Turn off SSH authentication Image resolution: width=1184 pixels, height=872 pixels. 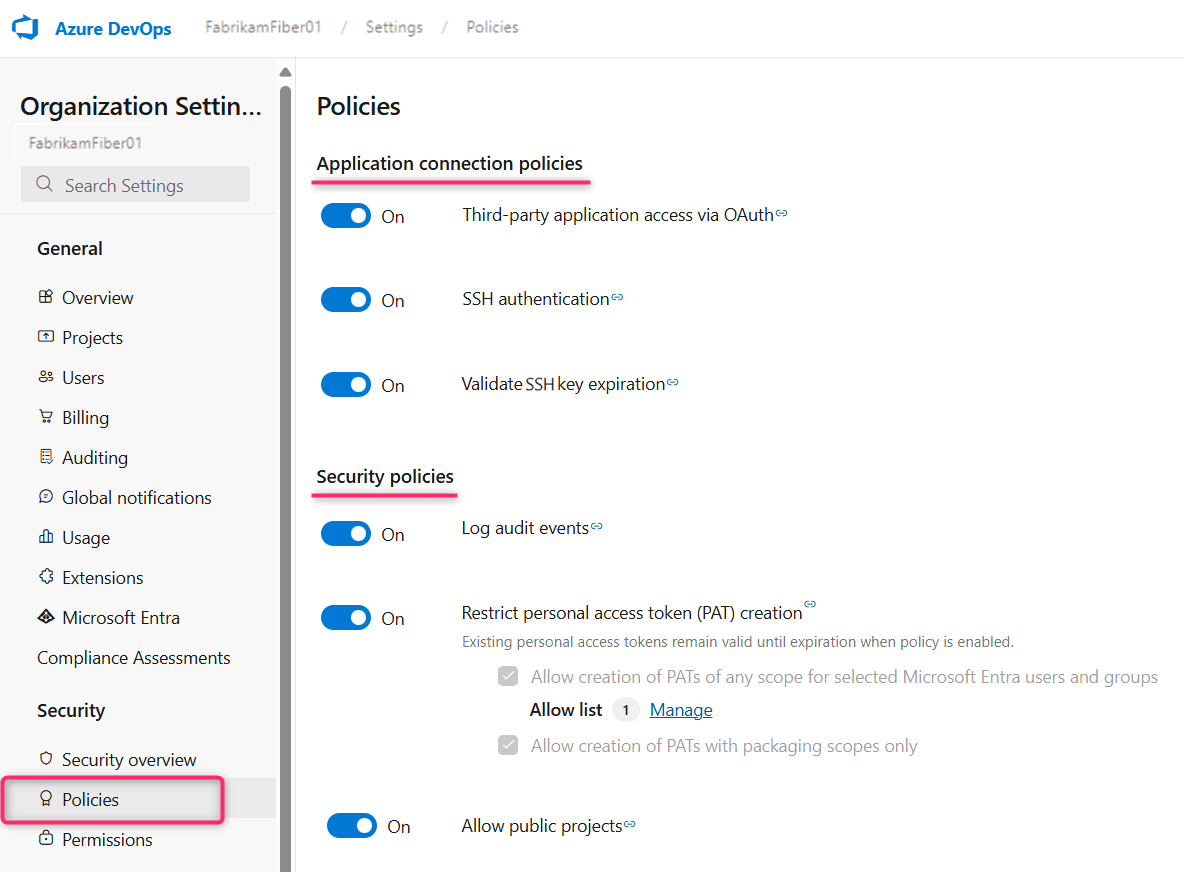(x=346, y=299)
